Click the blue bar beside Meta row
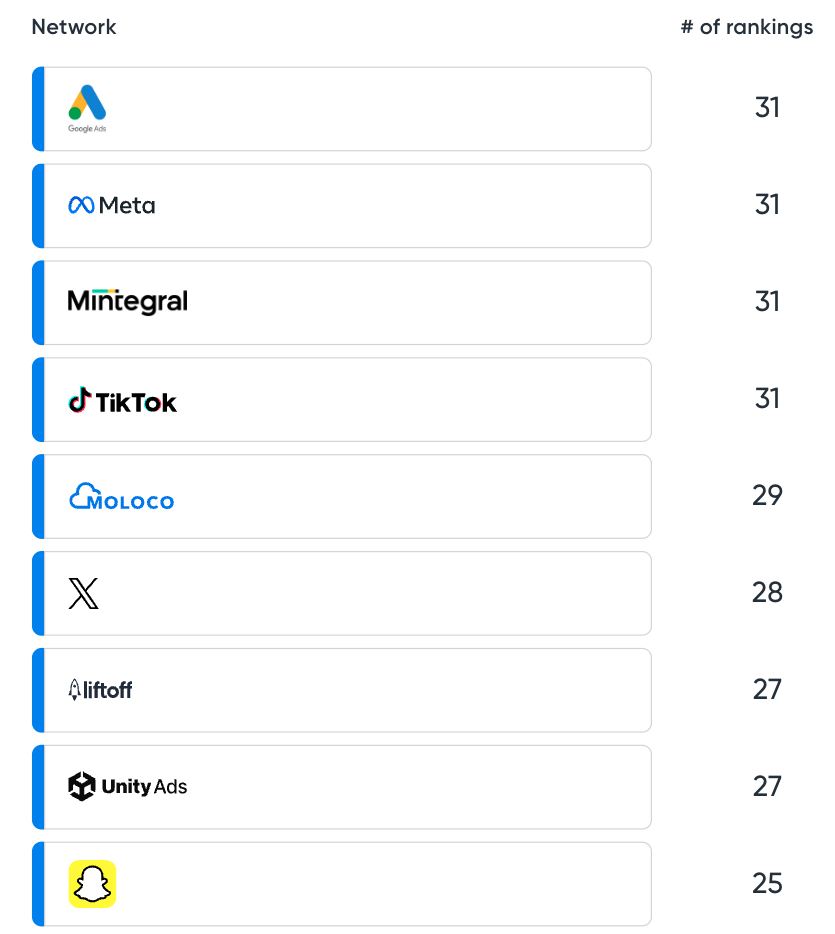 point(38,205)
